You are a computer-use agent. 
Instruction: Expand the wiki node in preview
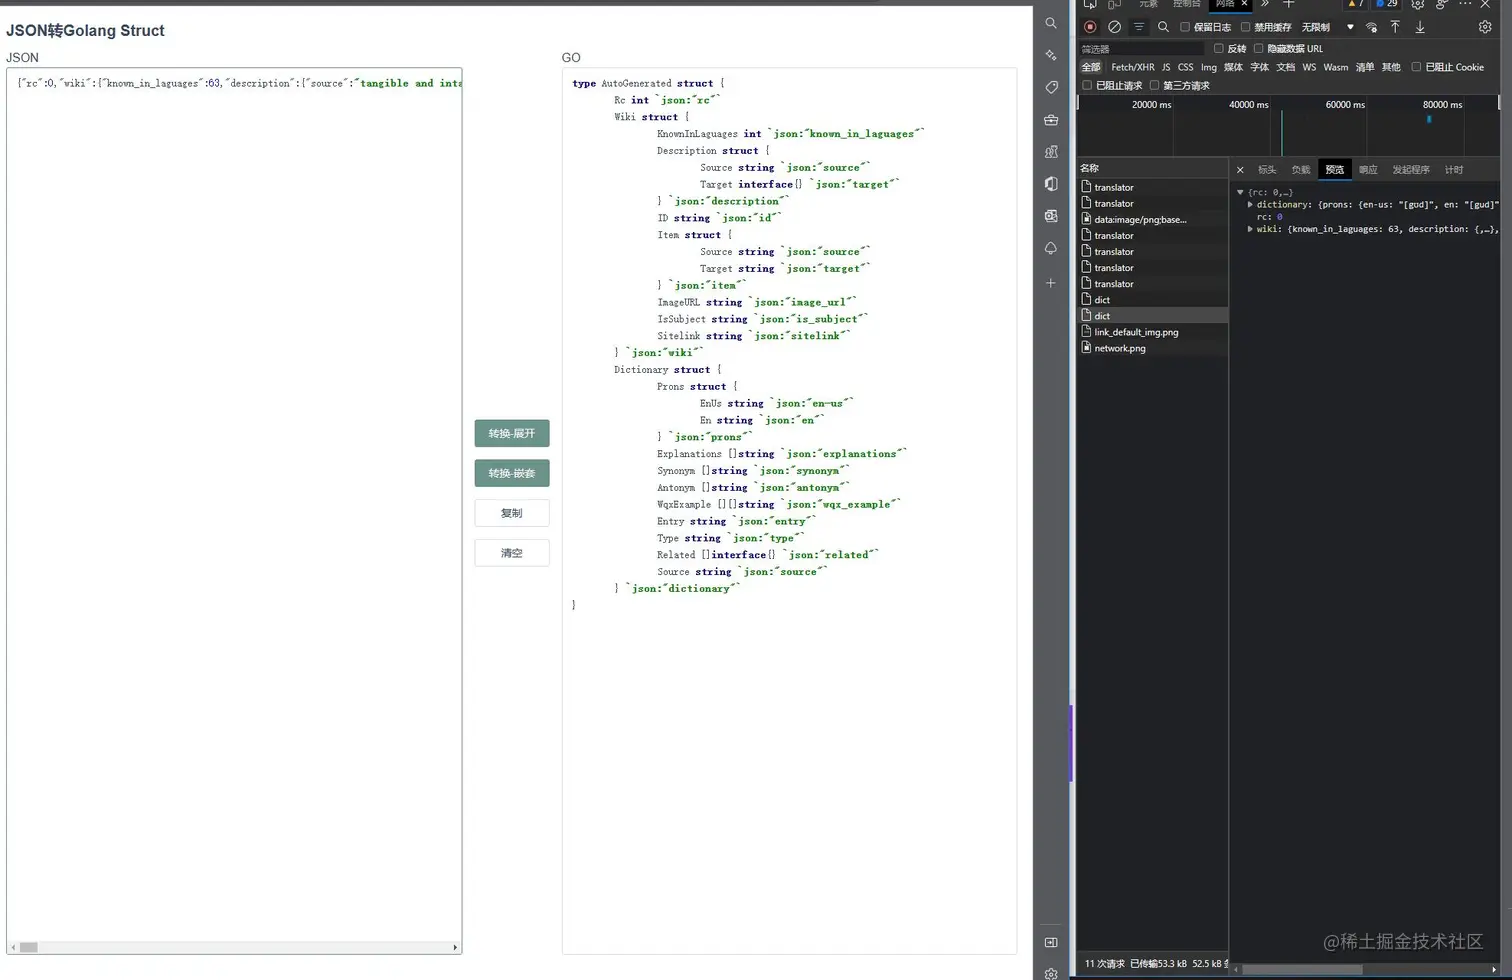1250,229
